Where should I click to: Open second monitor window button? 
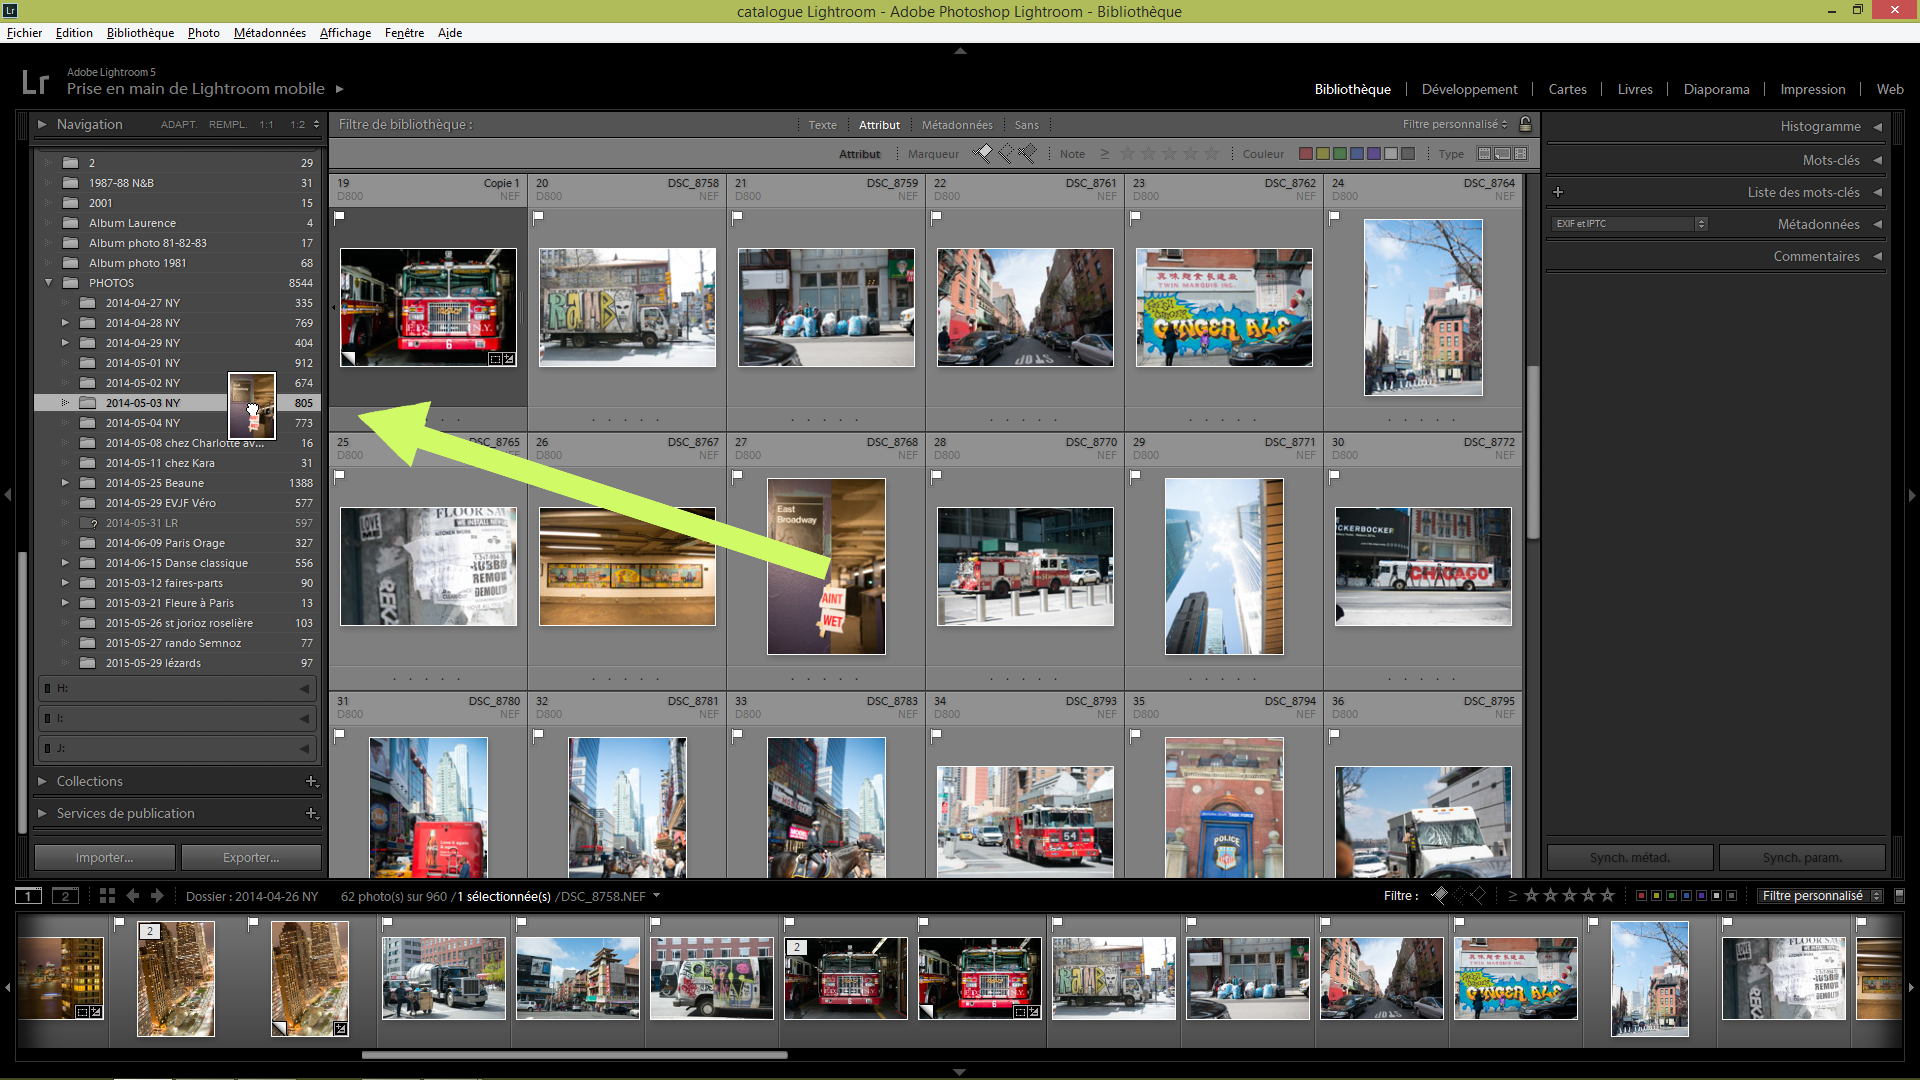coord(65,896)
